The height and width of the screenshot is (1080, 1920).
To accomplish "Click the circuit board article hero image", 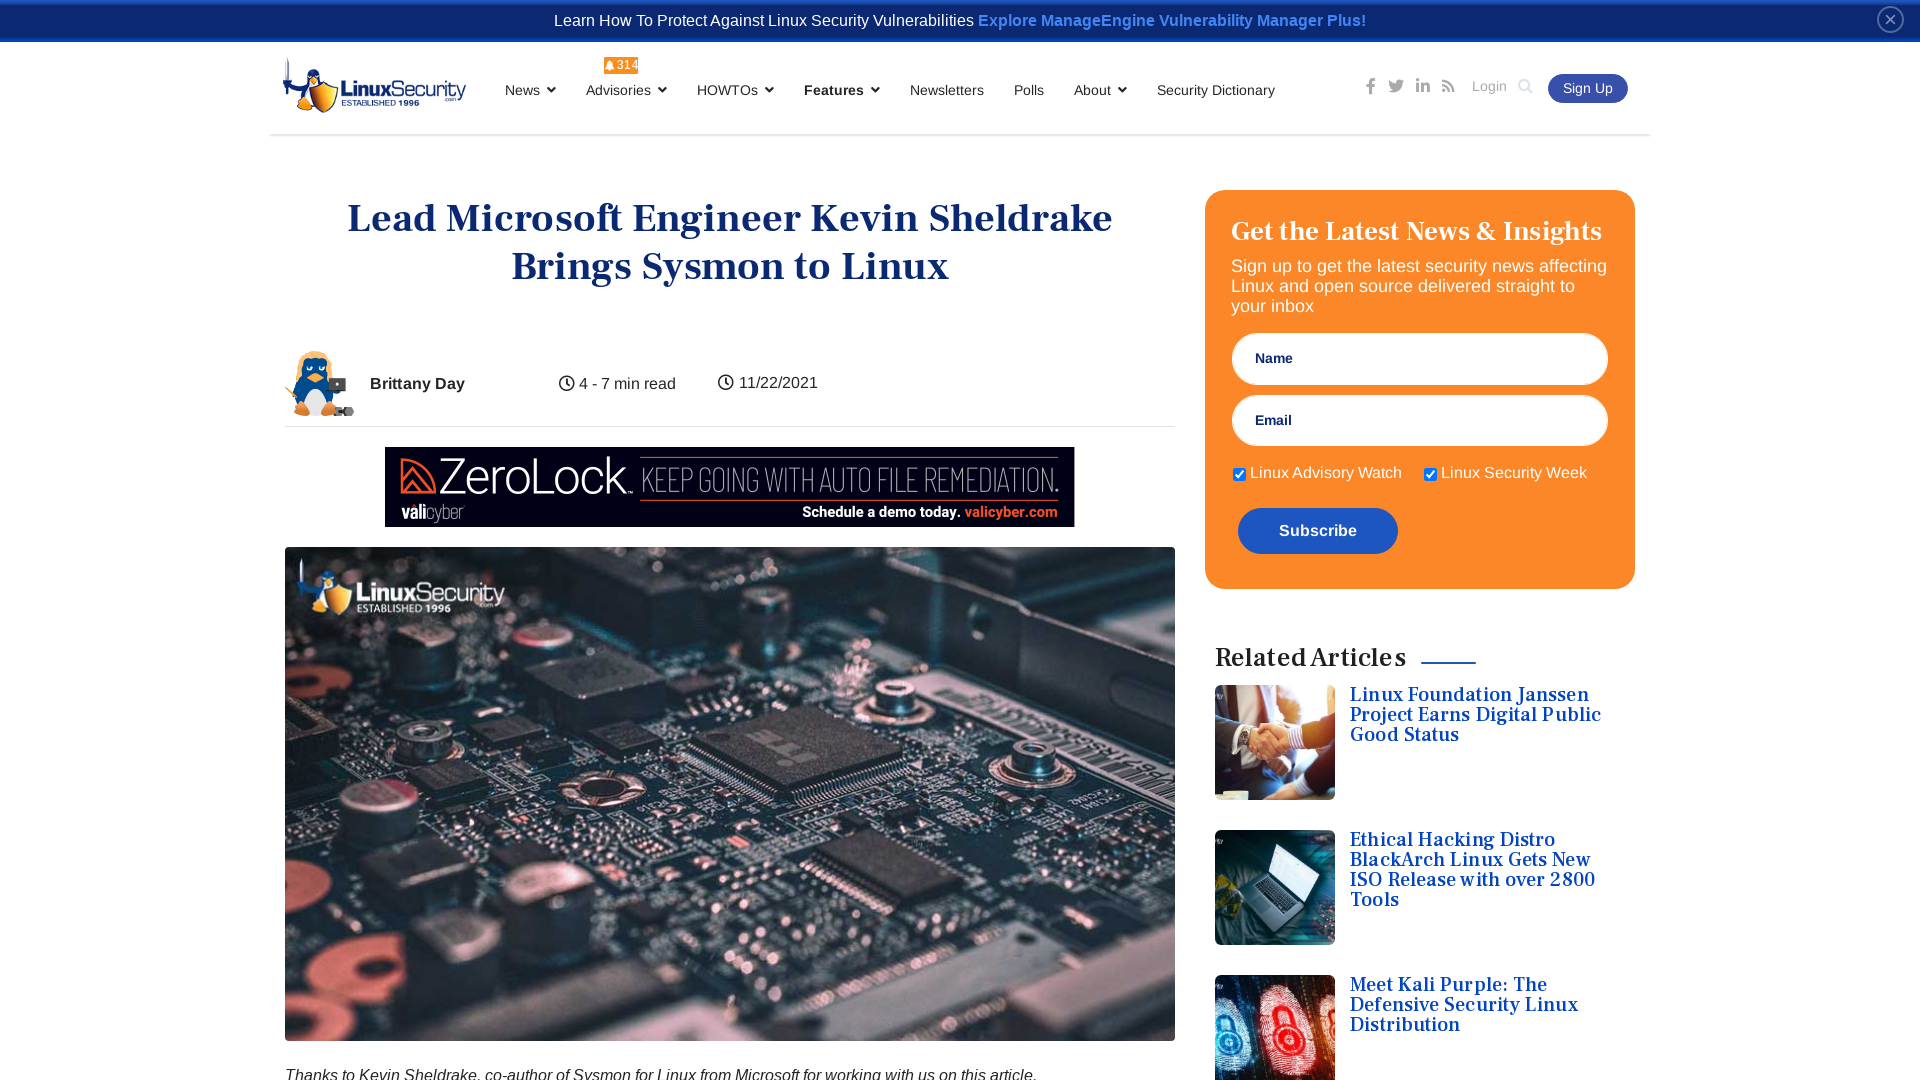I will click(730, 794).
